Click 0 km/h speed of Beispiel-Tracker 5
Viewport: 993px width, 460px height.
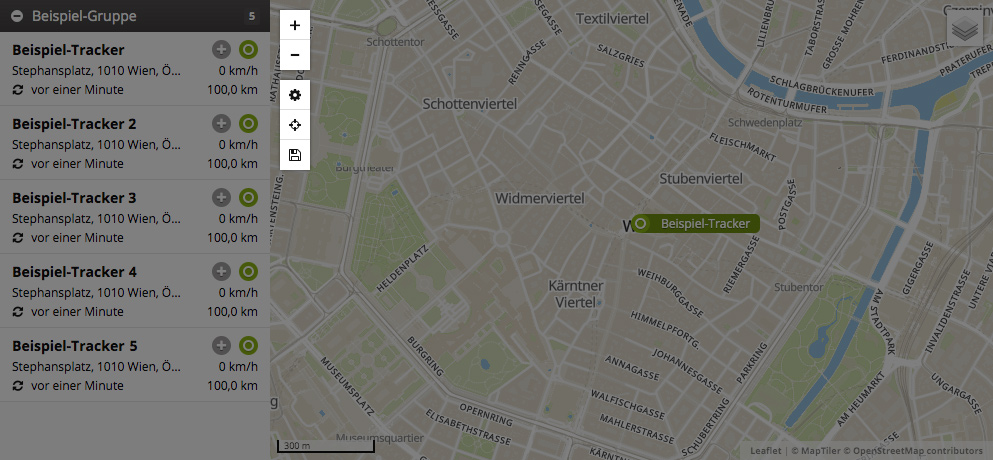point(238,366)
